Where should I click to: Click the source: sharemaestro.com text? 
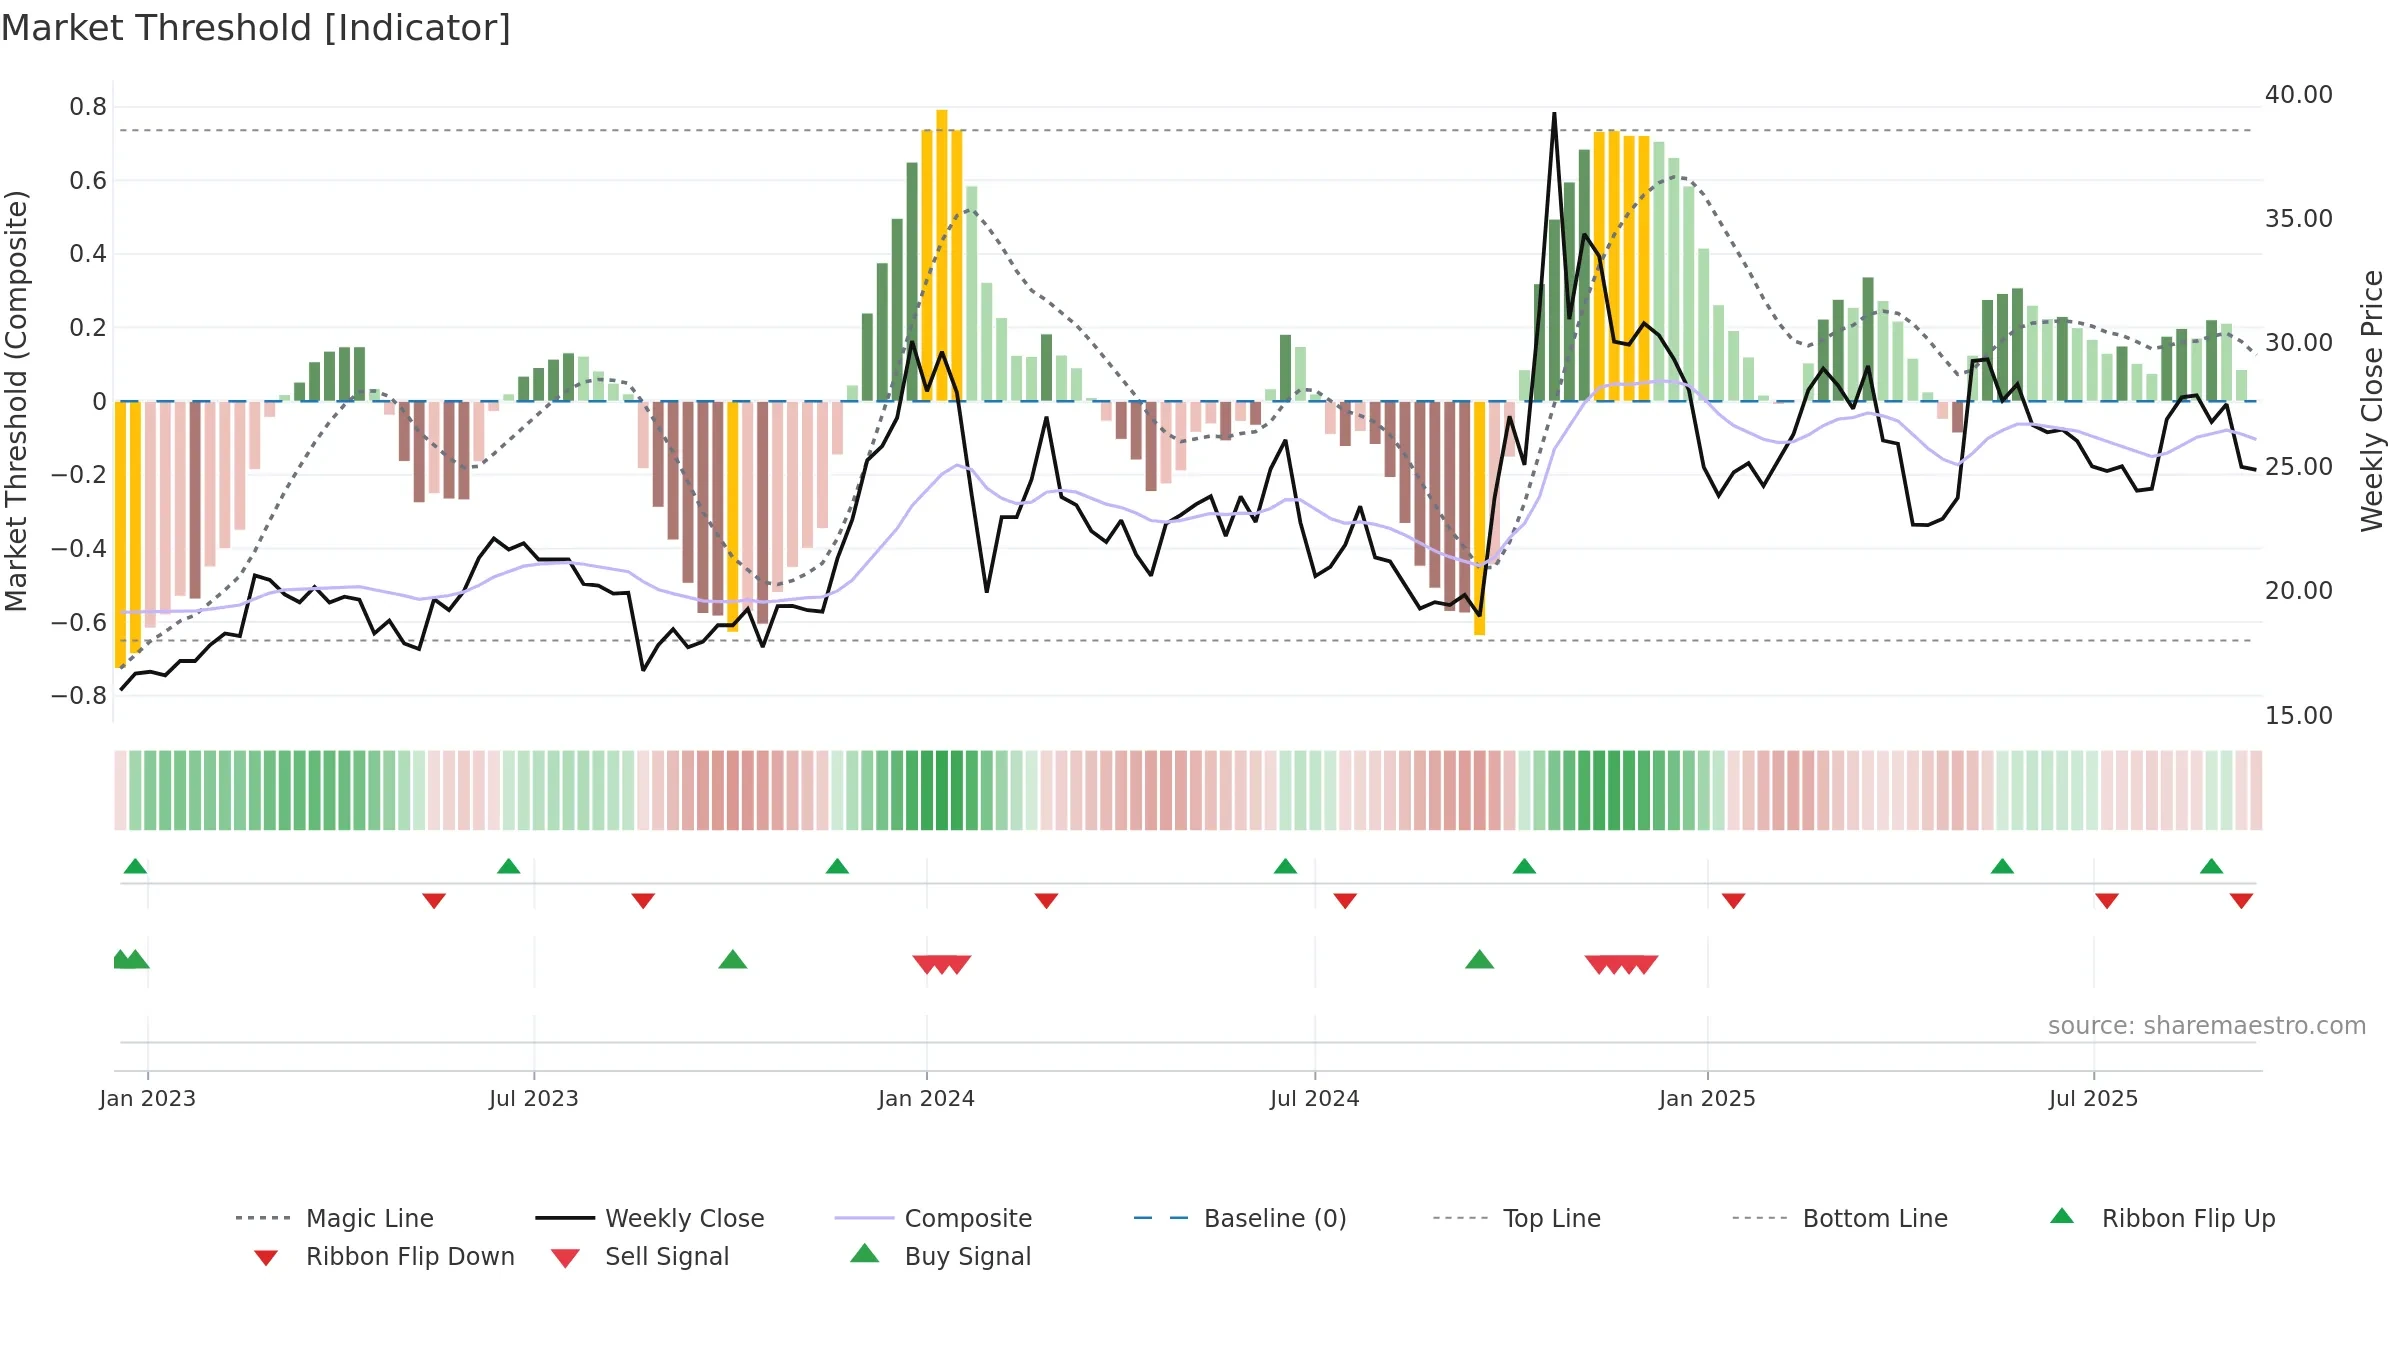[x=2207, y=1026]
